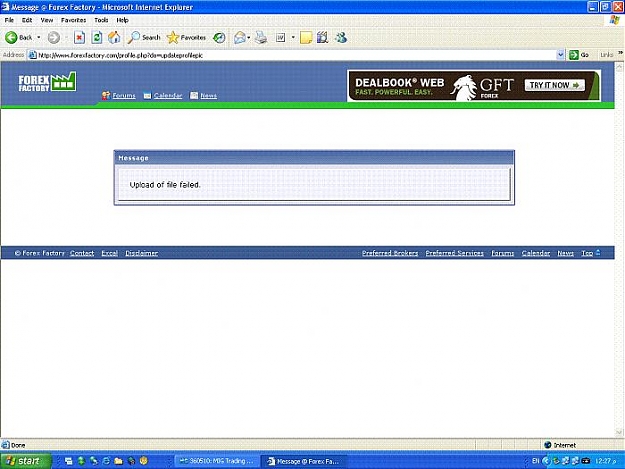Switch to the MIG Trading taskbar window
Image resolution: width=625 pixels, height=469 pixels.
pyautogui.click(x=216, y=461)
